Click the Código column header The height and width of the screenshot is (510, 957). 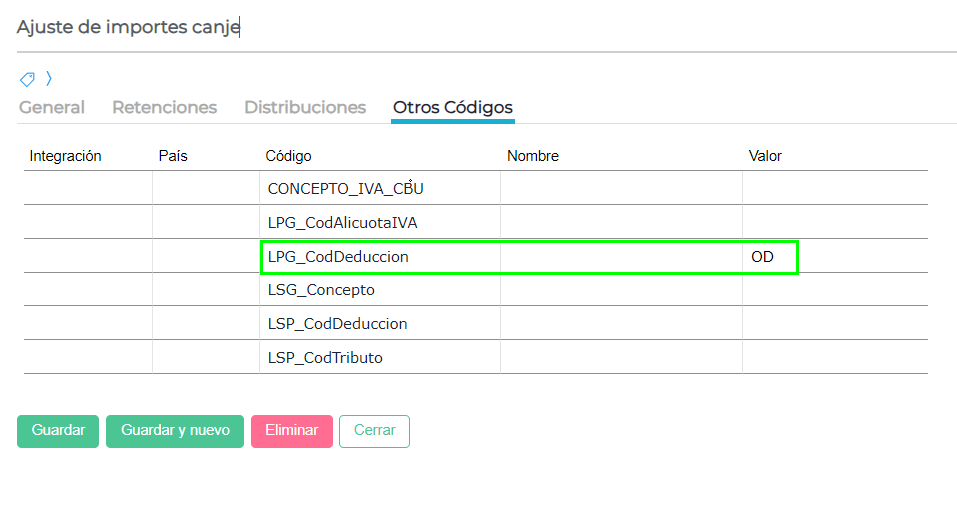[288, 156]
